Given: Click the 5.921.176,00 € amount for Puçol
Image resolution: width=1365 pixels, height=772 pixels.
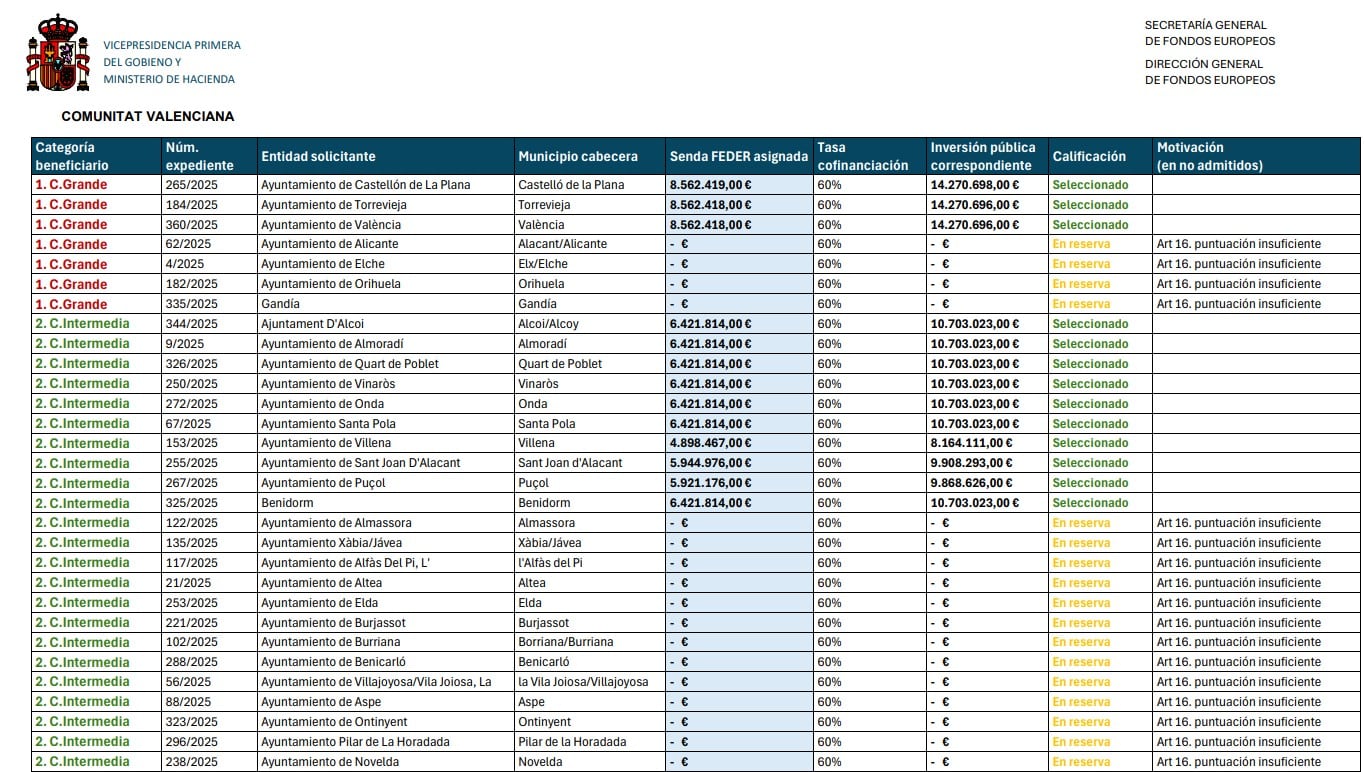Looking at the screenshot, I should coord(710,483).
